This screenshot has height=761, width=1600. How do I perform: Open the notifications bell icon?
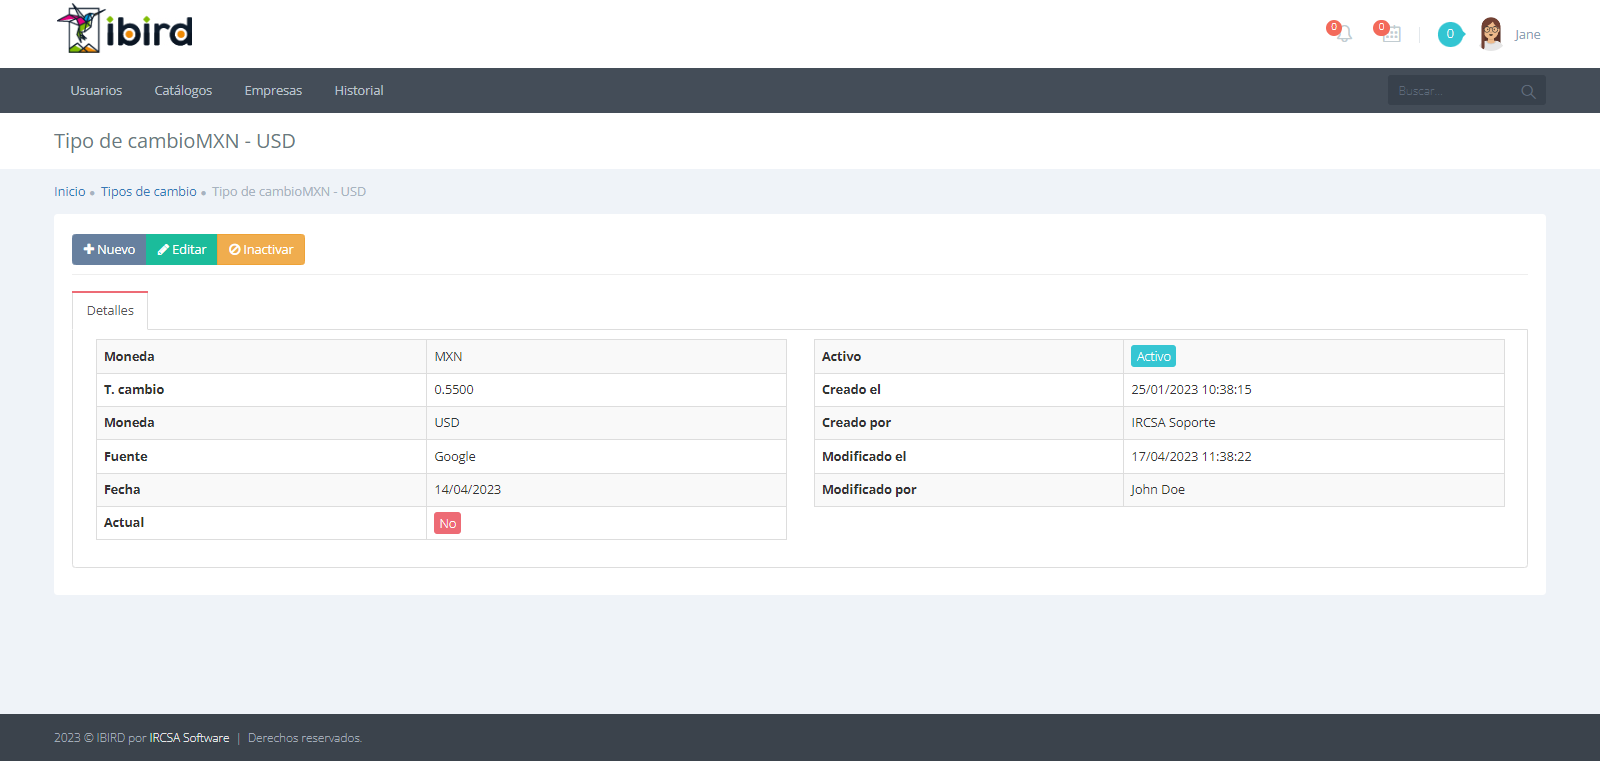[1343, 34]
